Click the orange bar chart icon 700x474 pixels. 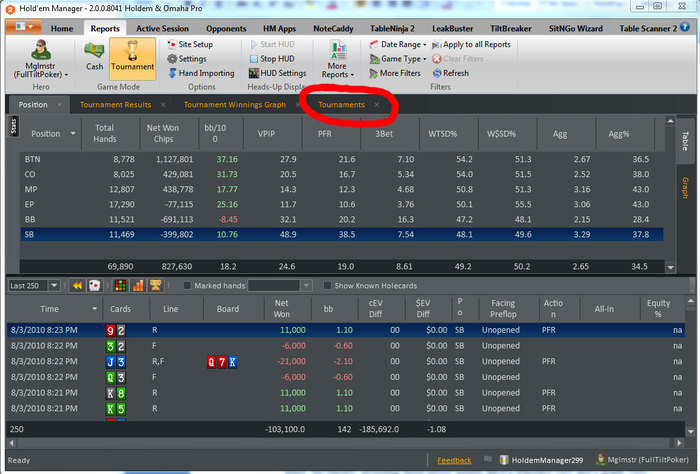(x=138, y=286)
